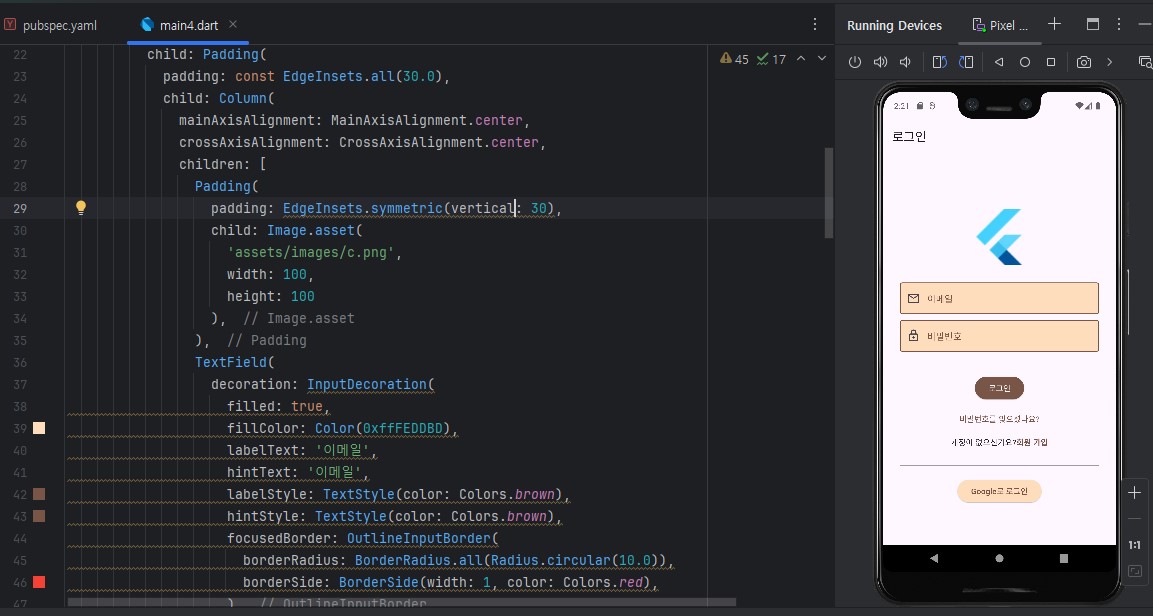Click InputDecoration on line 37
This screenshot has height=616, width=1153.
click(x=367, y=384)
